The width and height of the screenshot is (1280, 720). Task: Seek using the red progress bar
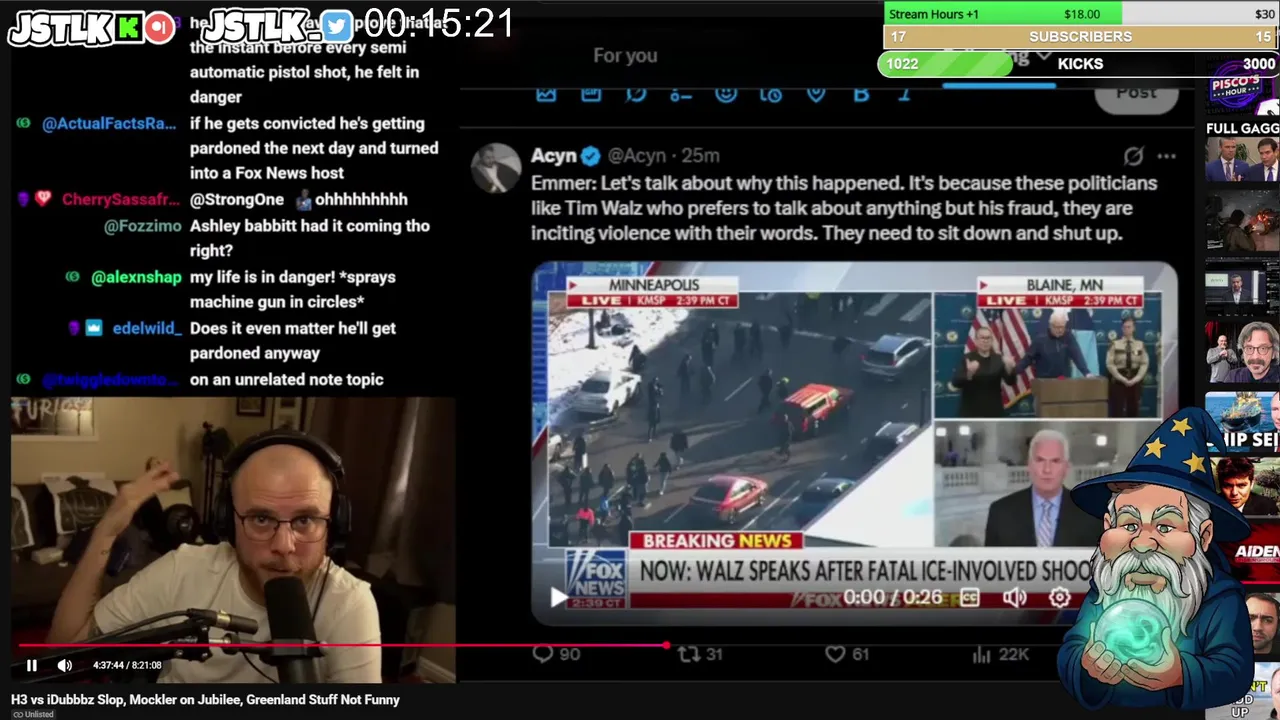click(x=342, y=645)
